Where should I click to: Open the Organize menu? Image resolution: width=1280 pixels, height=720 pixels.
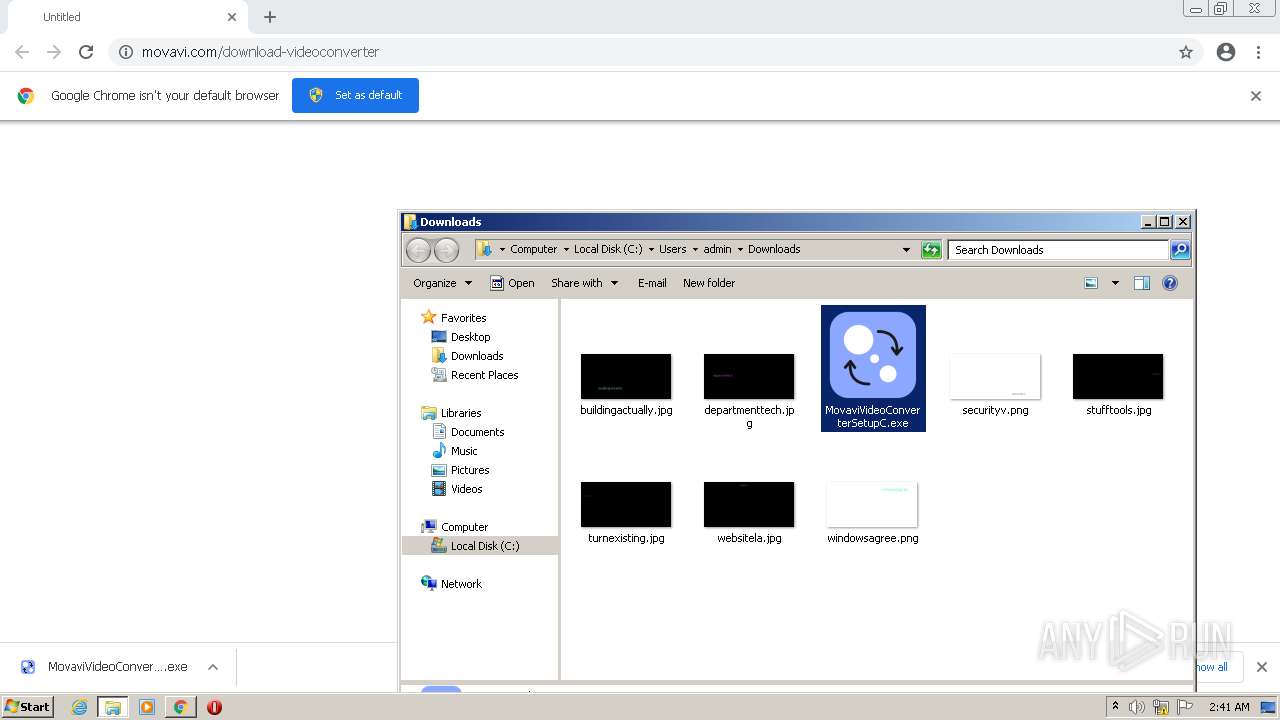(442, 283)
